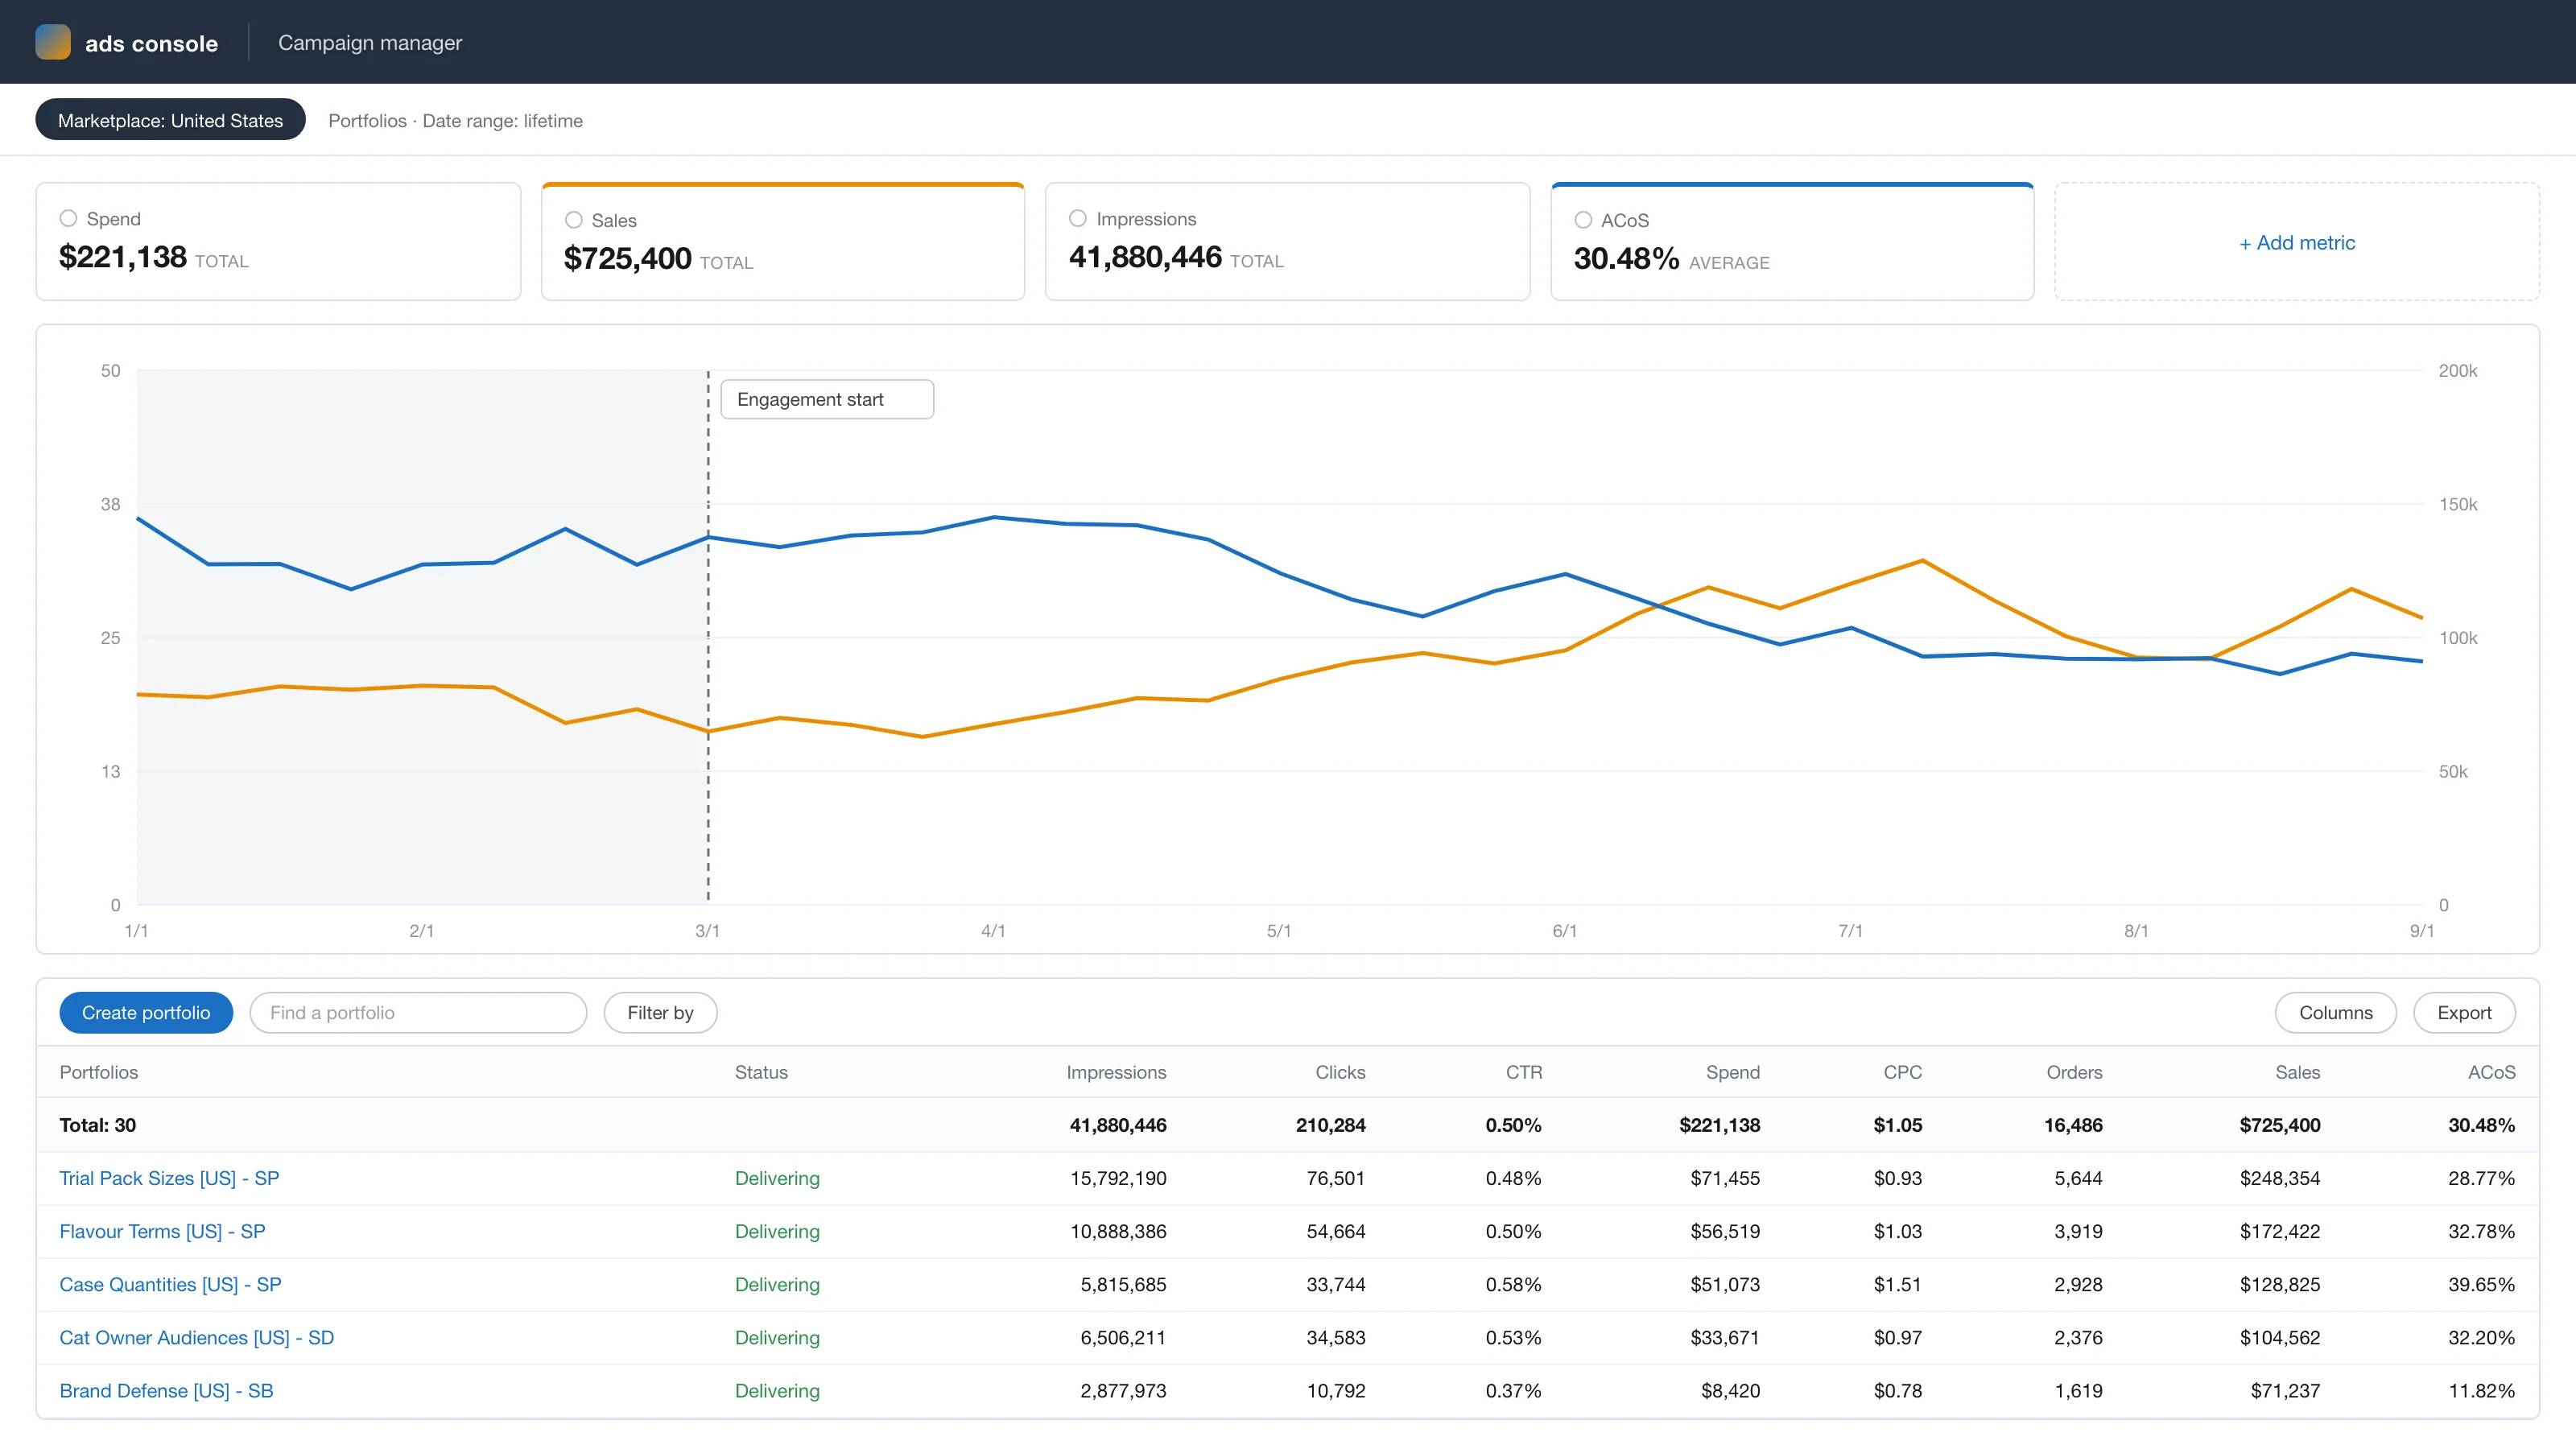
Task: Open Case Quantities [US] - SP portfolio
Action: (170, 1284)
